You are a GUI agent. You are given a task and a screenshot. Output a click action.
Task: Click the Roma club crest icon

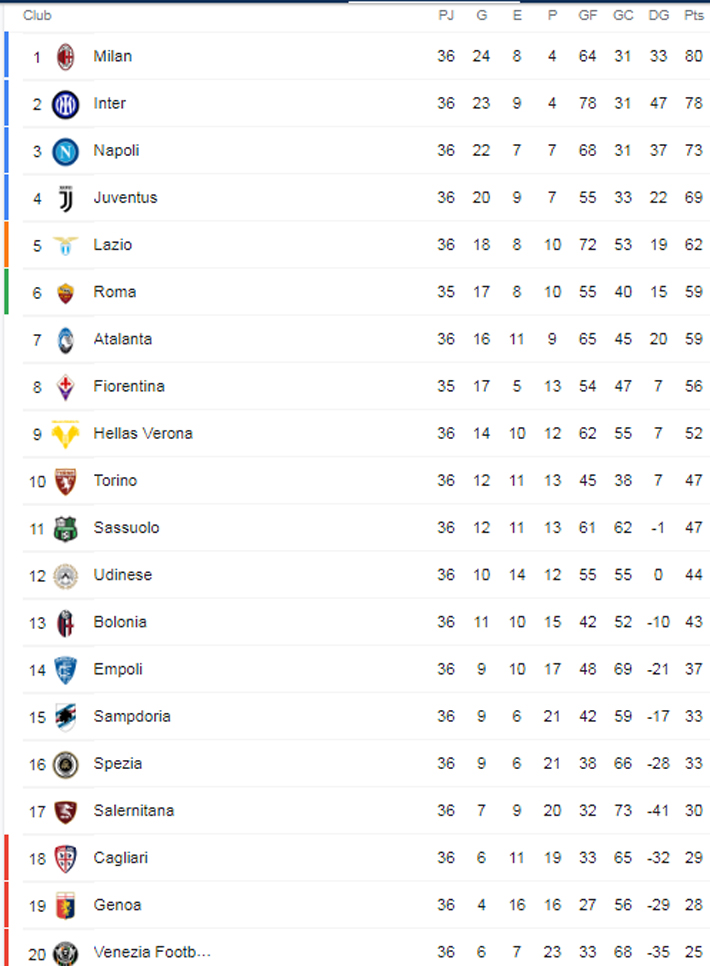pyautogui.click(x=65, y=292)
